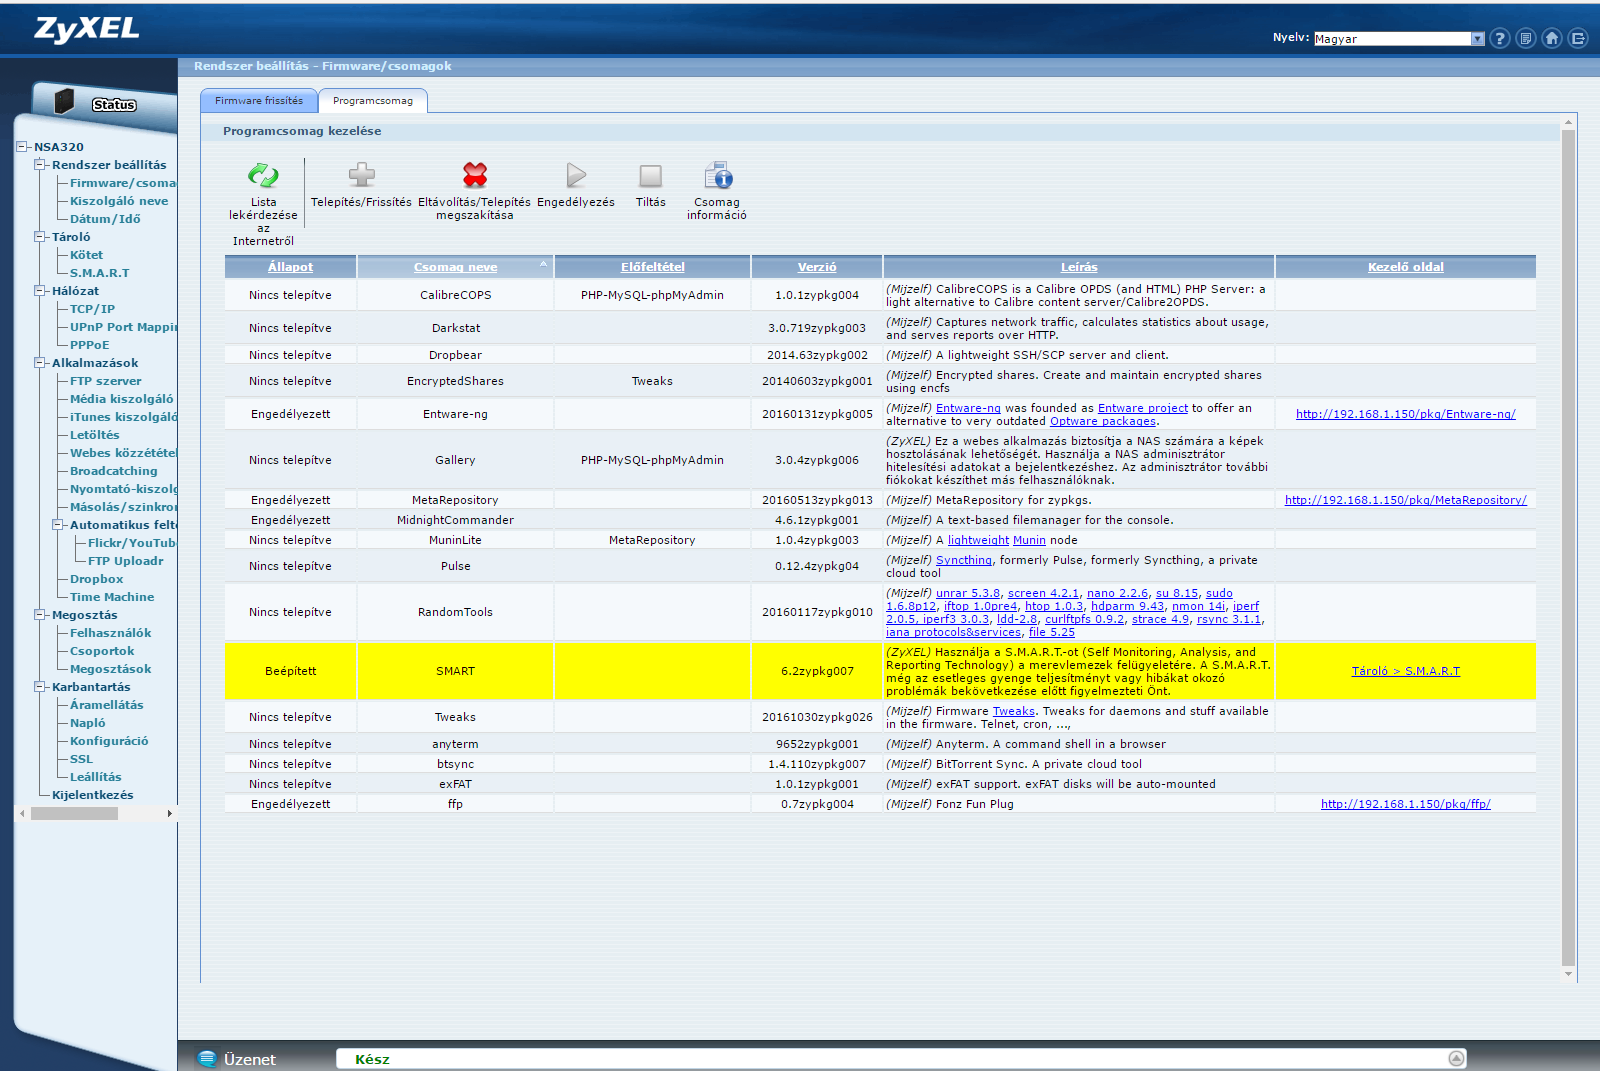Viewport: 1600px width, 1071px height.
Task: Click the sidebar scroll right arrow
Action: click(x=169, y=814)
